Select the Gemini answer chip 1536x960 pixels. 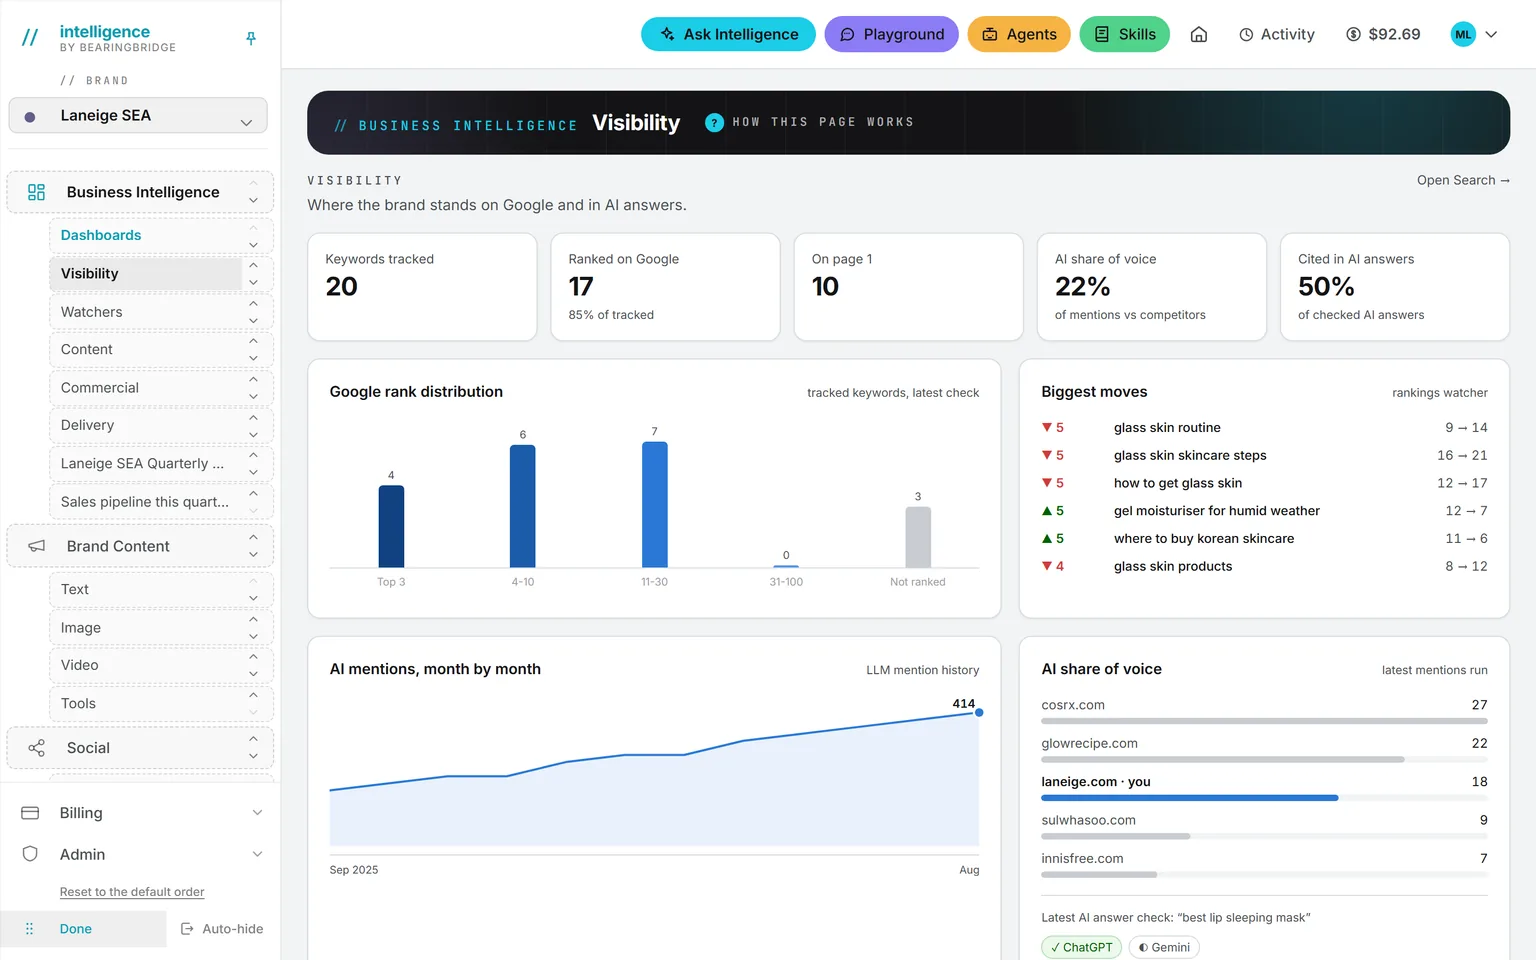click(1164, 947)
